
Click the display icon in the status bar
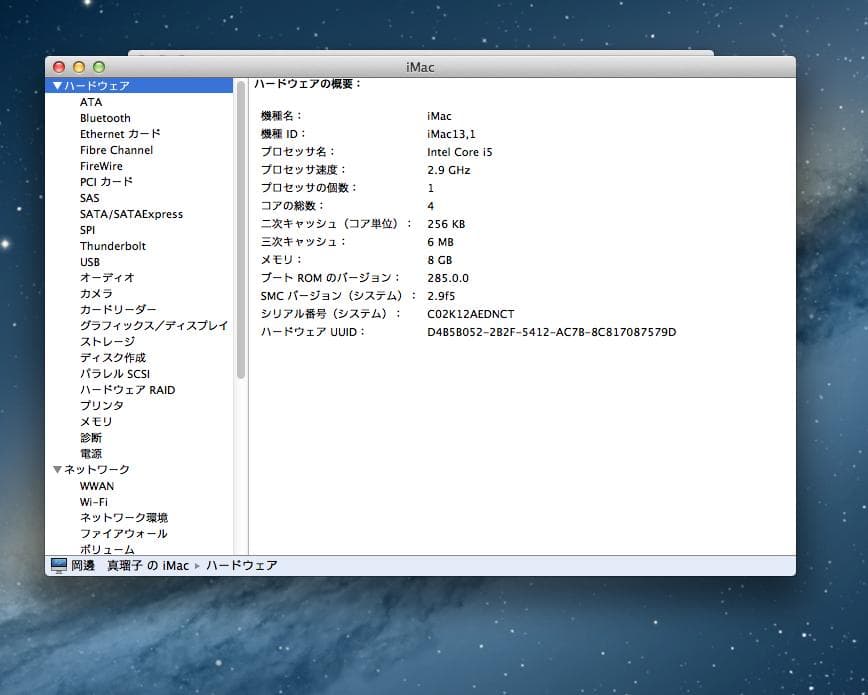point(57,565)
